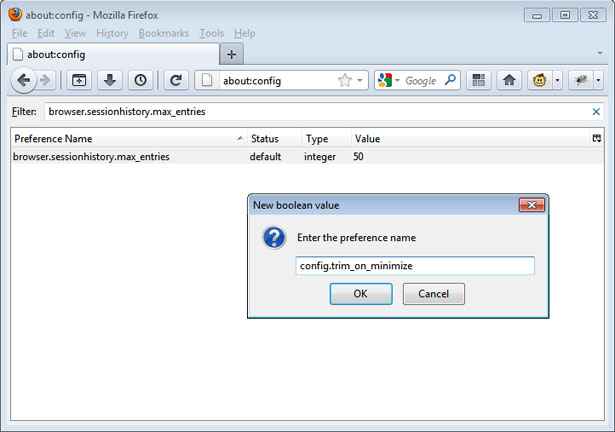Viewport: 615px width, 432px height.
Task: Confirm the dialog with OK
Action: (360, 294)
